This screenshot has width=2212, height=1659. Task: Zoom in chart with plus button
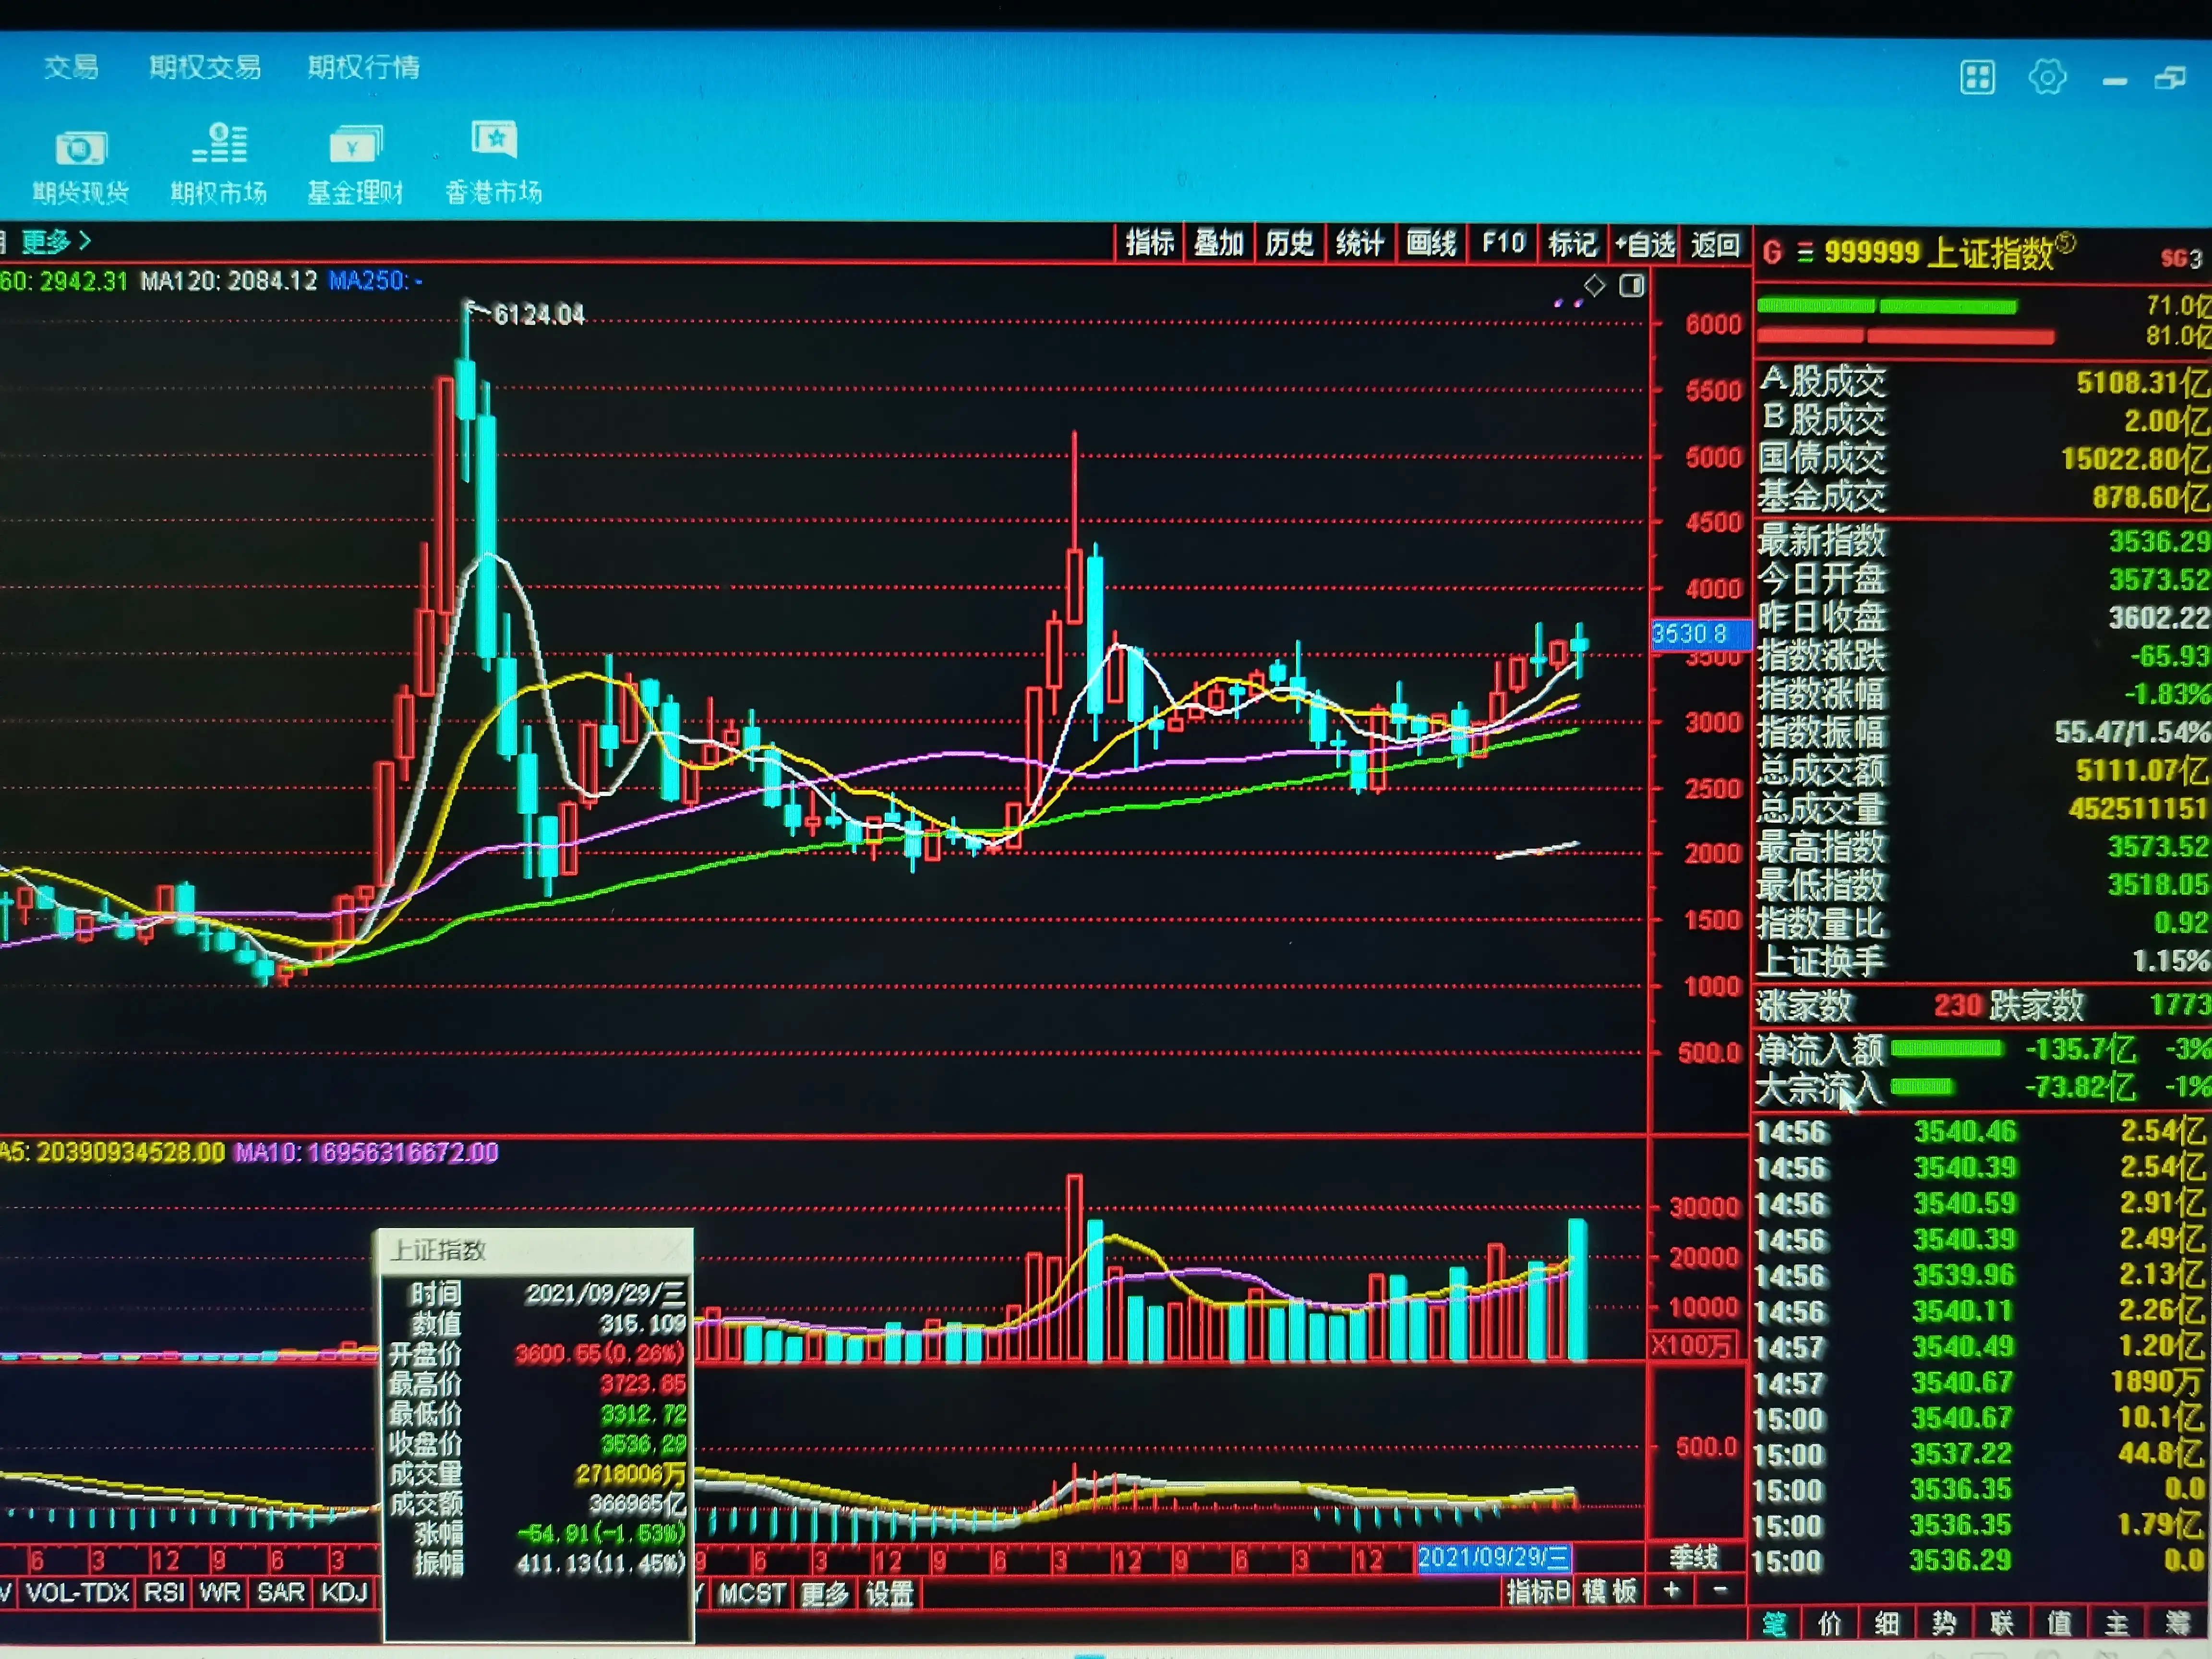tap(1671, 1590)
